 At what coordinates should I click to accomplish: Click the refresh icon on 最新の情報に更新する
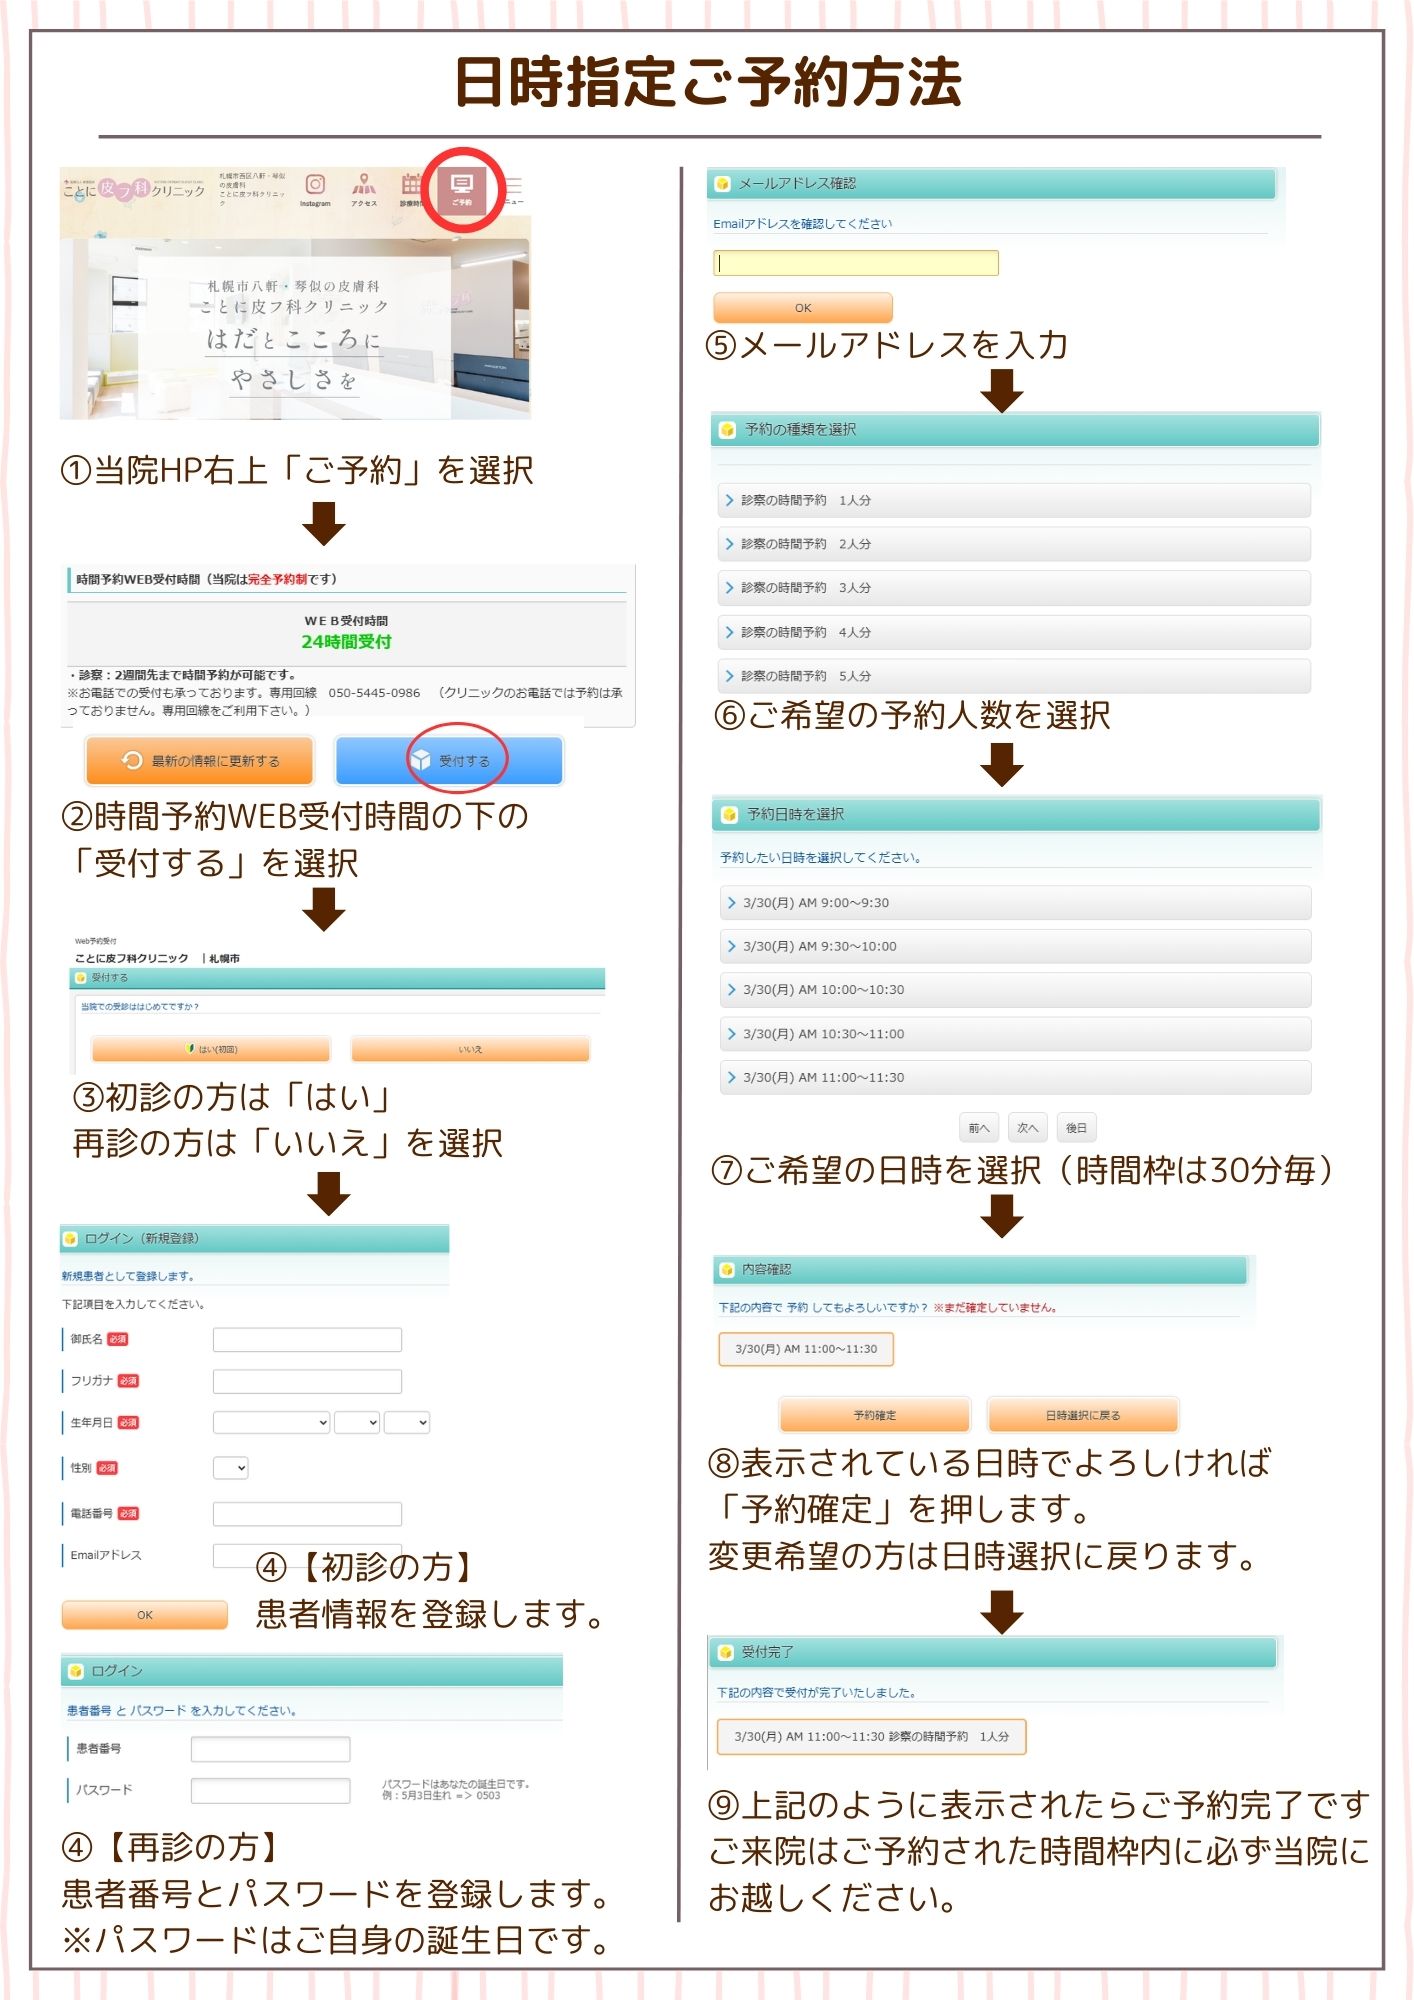pos(132,761)
